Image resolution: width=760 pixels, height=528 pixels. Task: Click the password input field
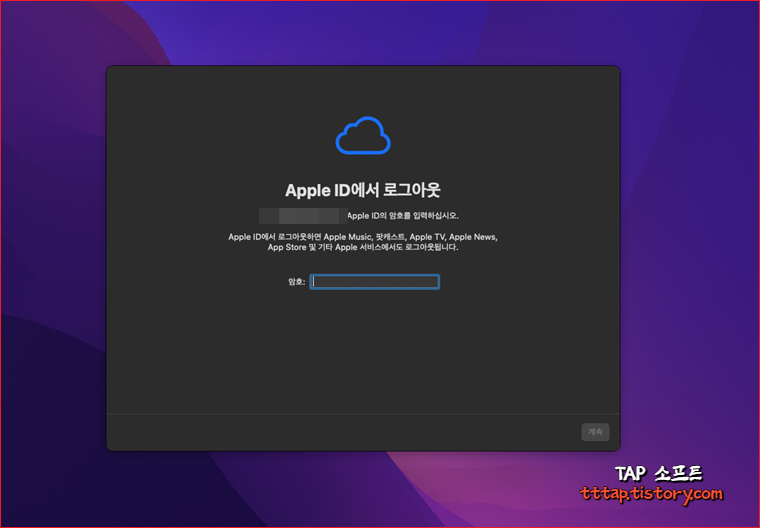point(375,282)
